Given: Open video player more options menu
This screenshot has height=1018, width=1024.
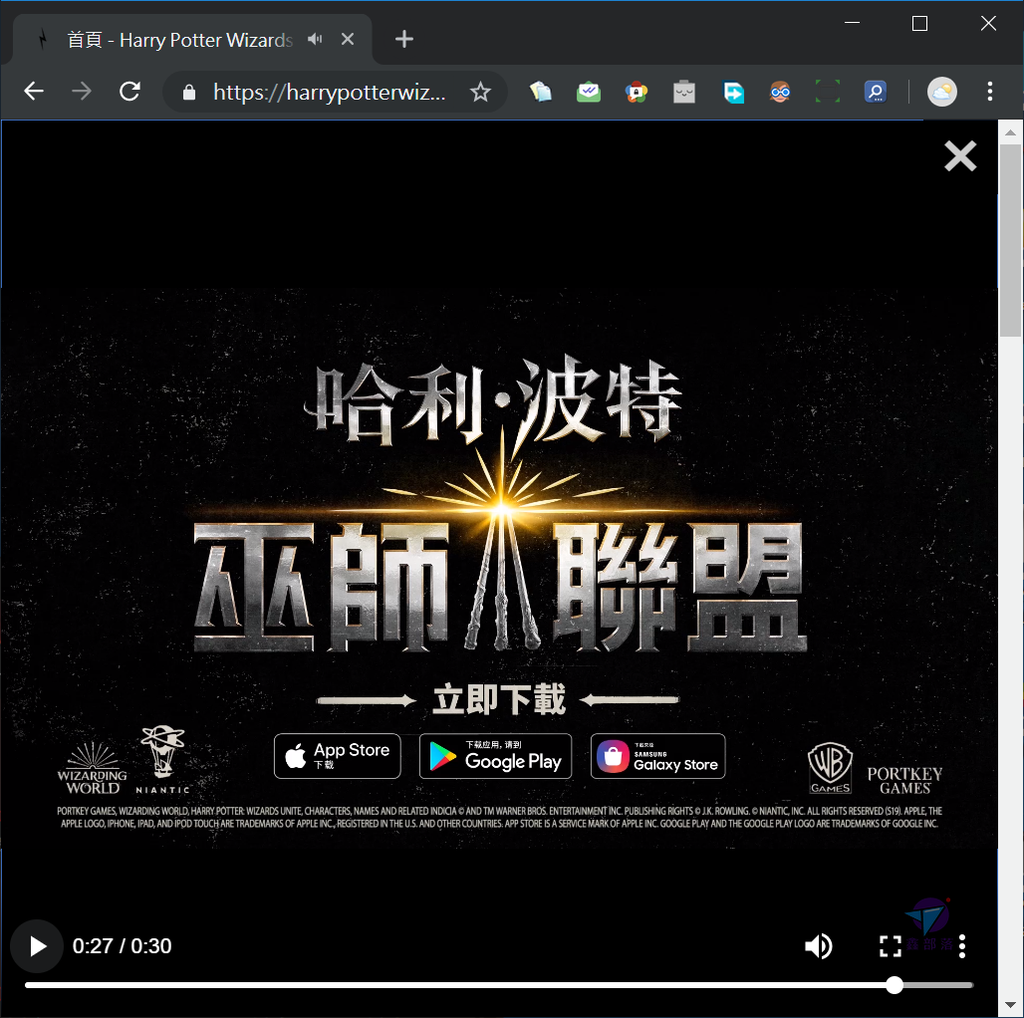Looking at the screenshot, I should pyautogui.click(x=962, y=946).
